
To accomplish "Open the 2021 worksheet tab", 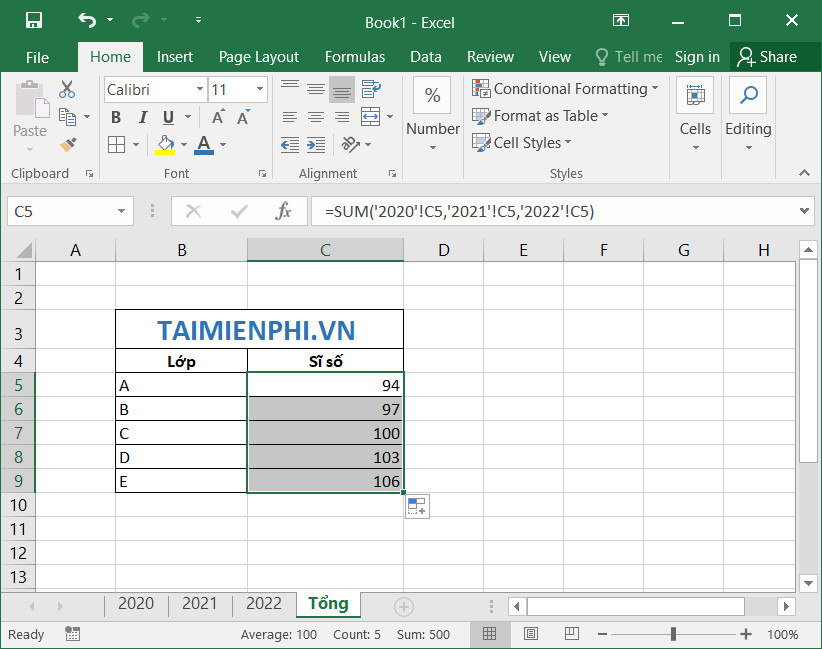I will tap(200, 604).
